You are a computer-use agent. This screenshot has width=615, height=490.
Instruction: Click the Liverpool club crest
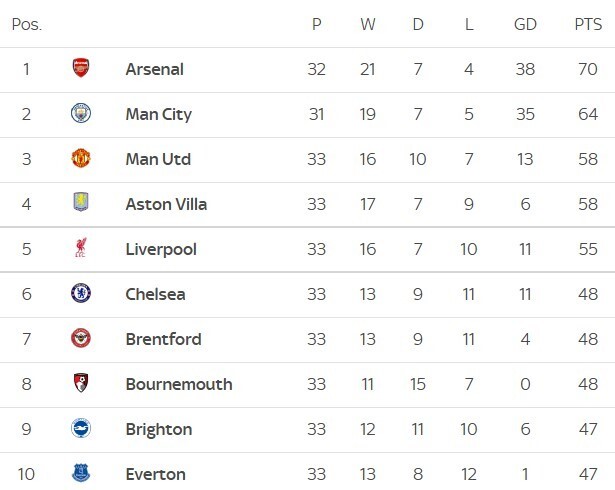[81, 249]
